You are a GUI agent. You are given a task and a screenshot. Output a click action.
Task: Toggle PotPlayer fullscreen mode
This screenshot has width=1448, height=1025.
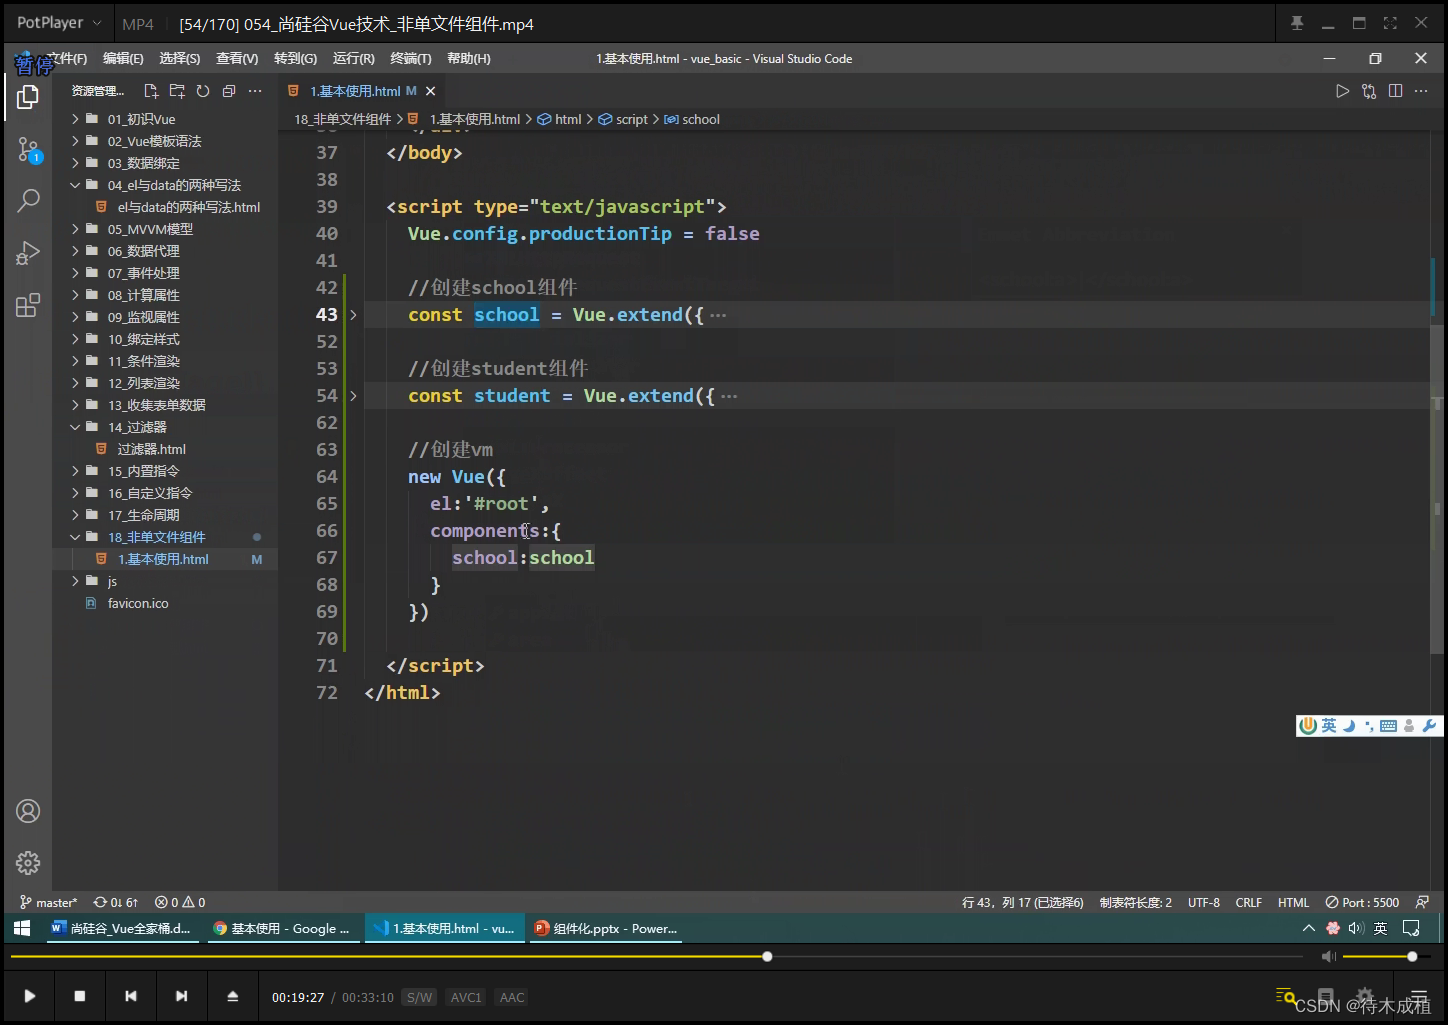[x=1390, y=23]
